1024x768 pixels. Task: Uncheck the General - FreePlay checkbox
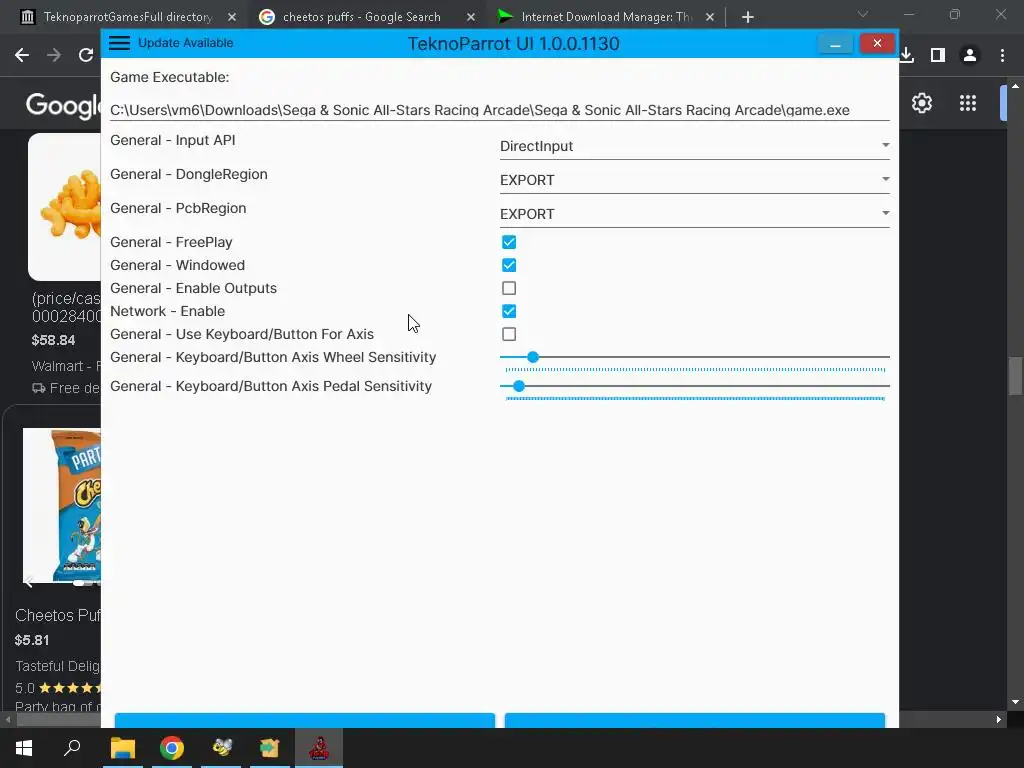[x=509, y=242]
